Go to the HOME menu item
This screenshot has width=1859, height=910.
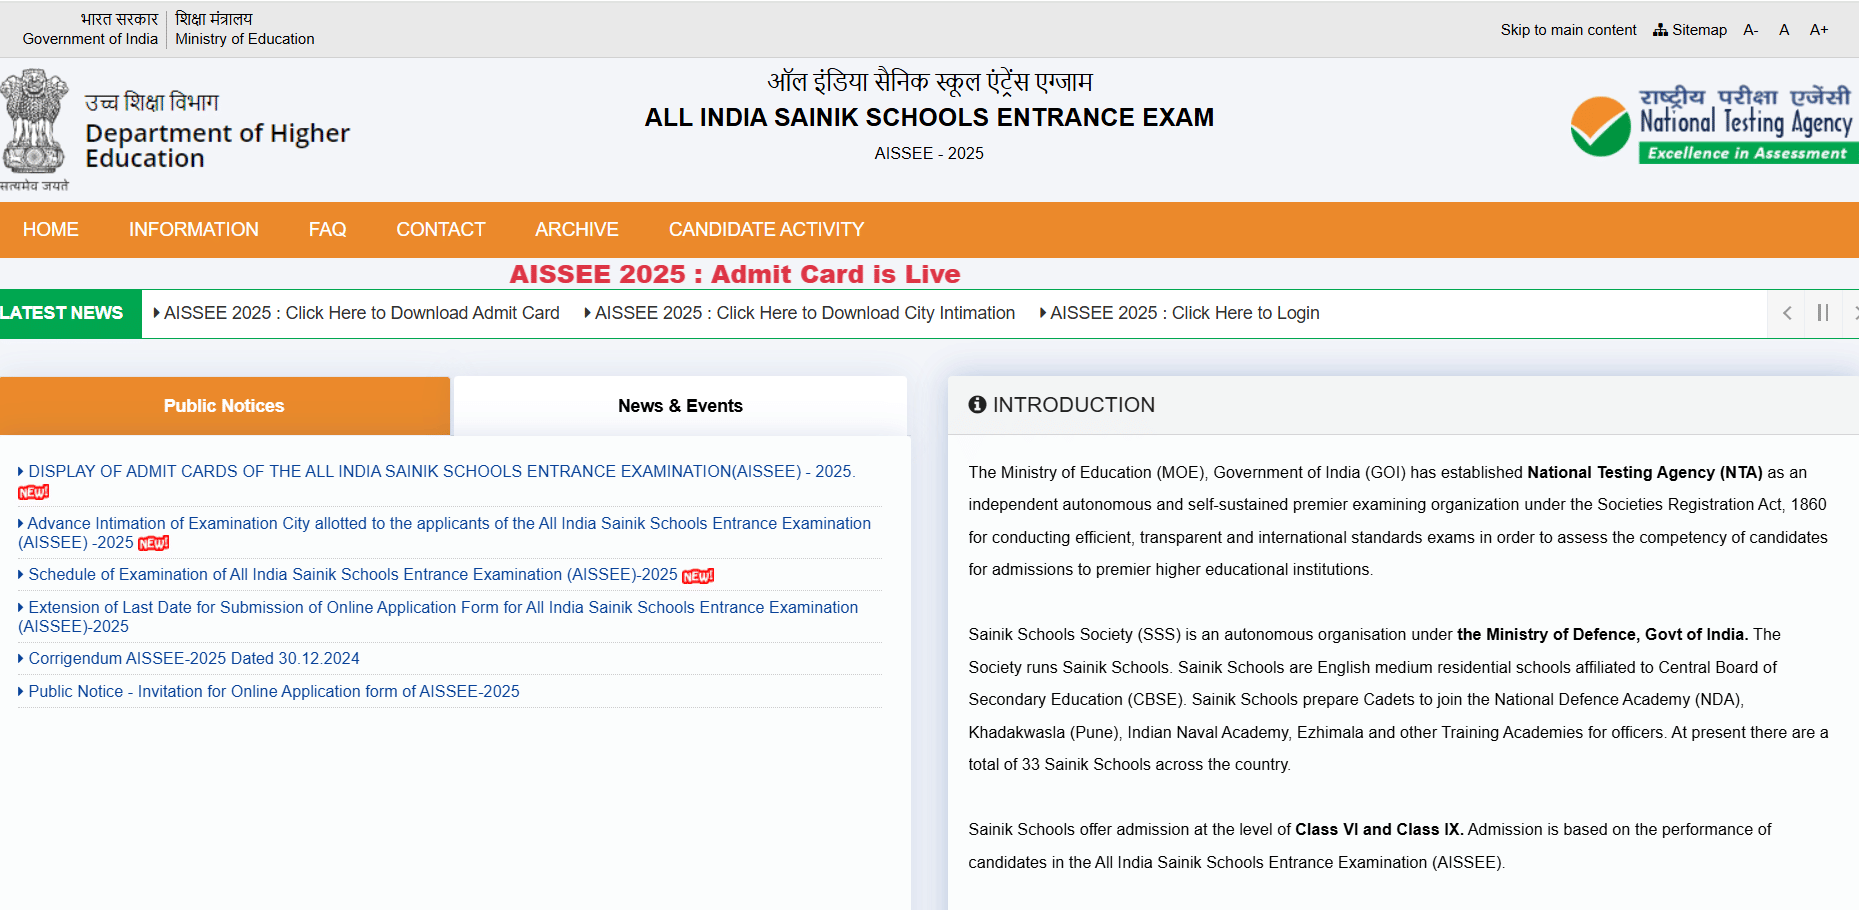pos(50,230)
